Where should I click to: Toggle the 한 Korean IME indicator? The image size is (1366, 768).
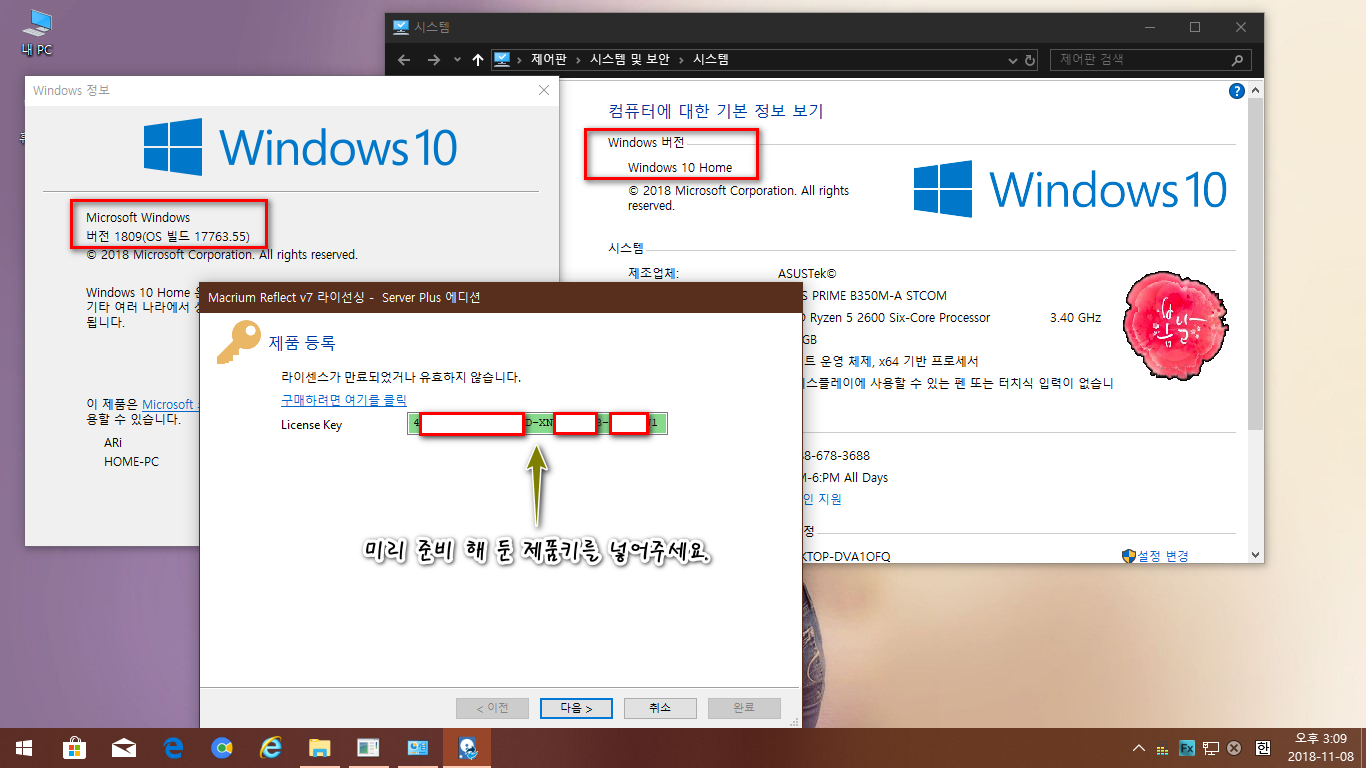1262,748
